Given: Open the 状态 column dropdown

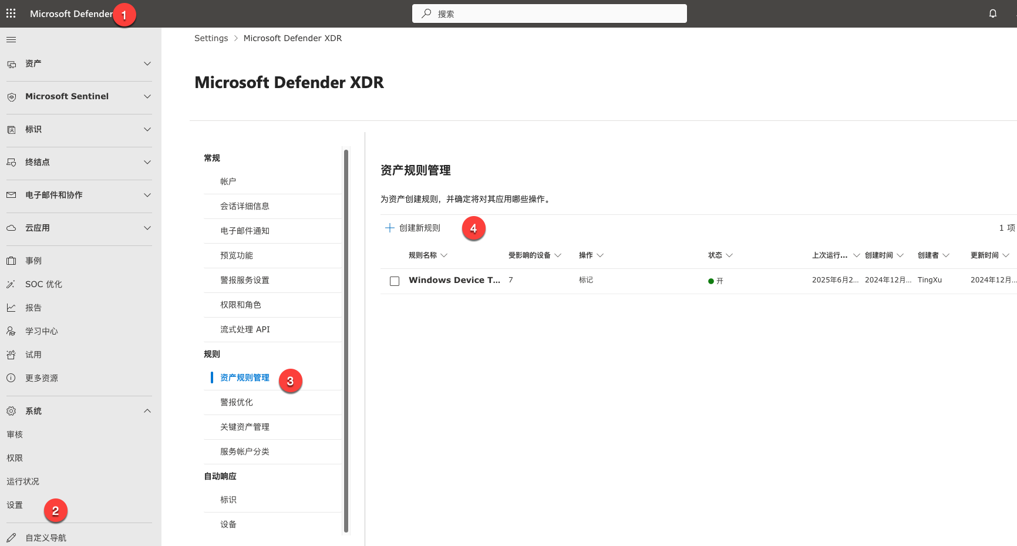Looking at the screenshot, I should [729, 255].
